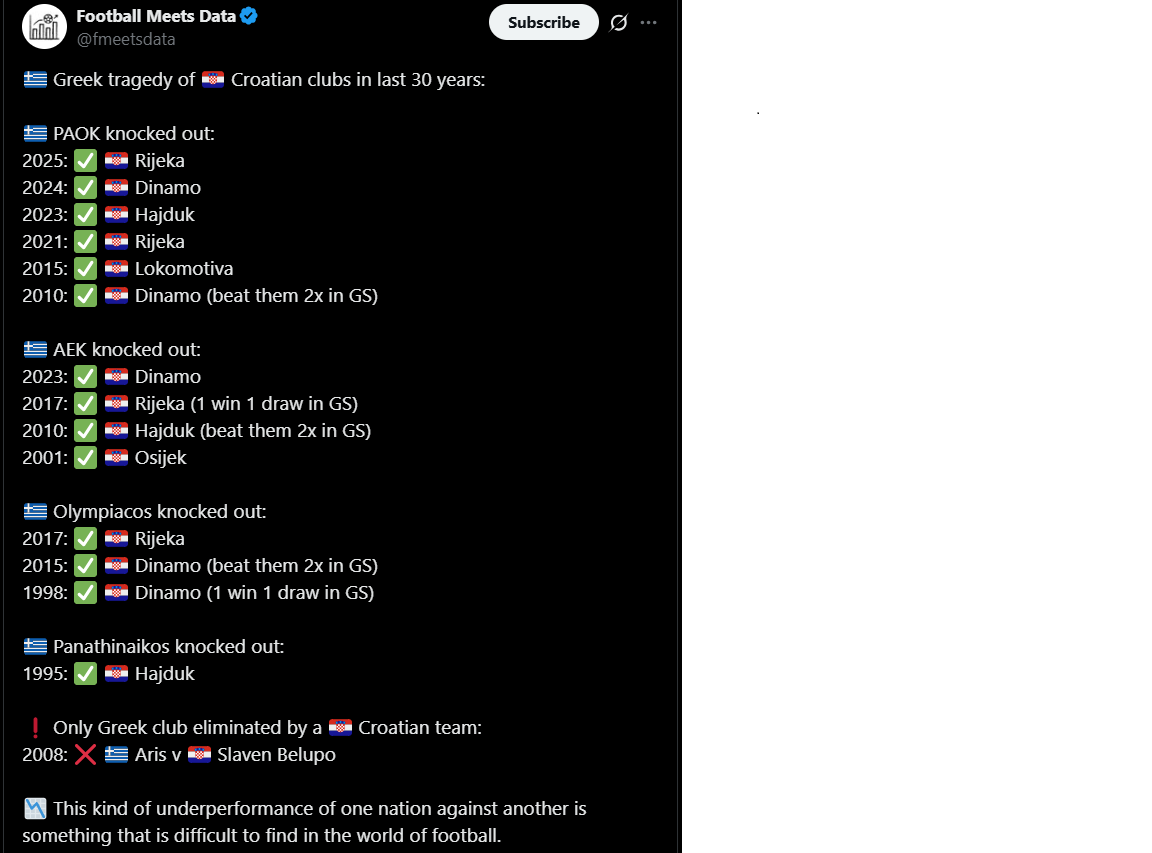This screenshot has width=1152, height=853.
Task: Click the checkmark beside 1995 Hajduk
Action: point(85,674)
